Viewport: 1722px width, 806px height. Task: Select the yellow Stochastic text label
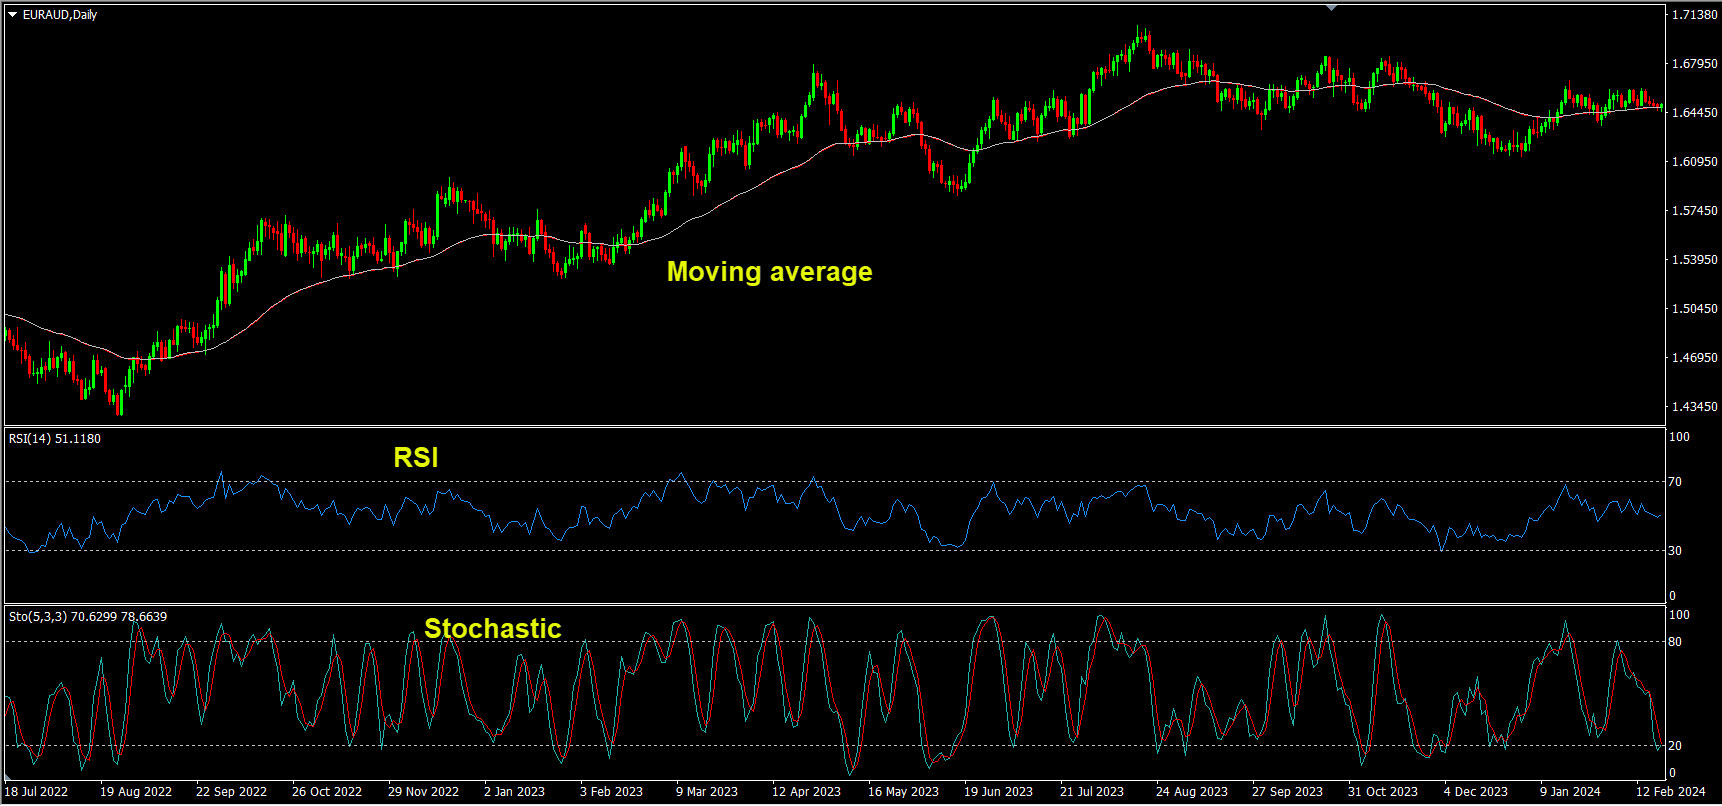click(x=492, y=629)
